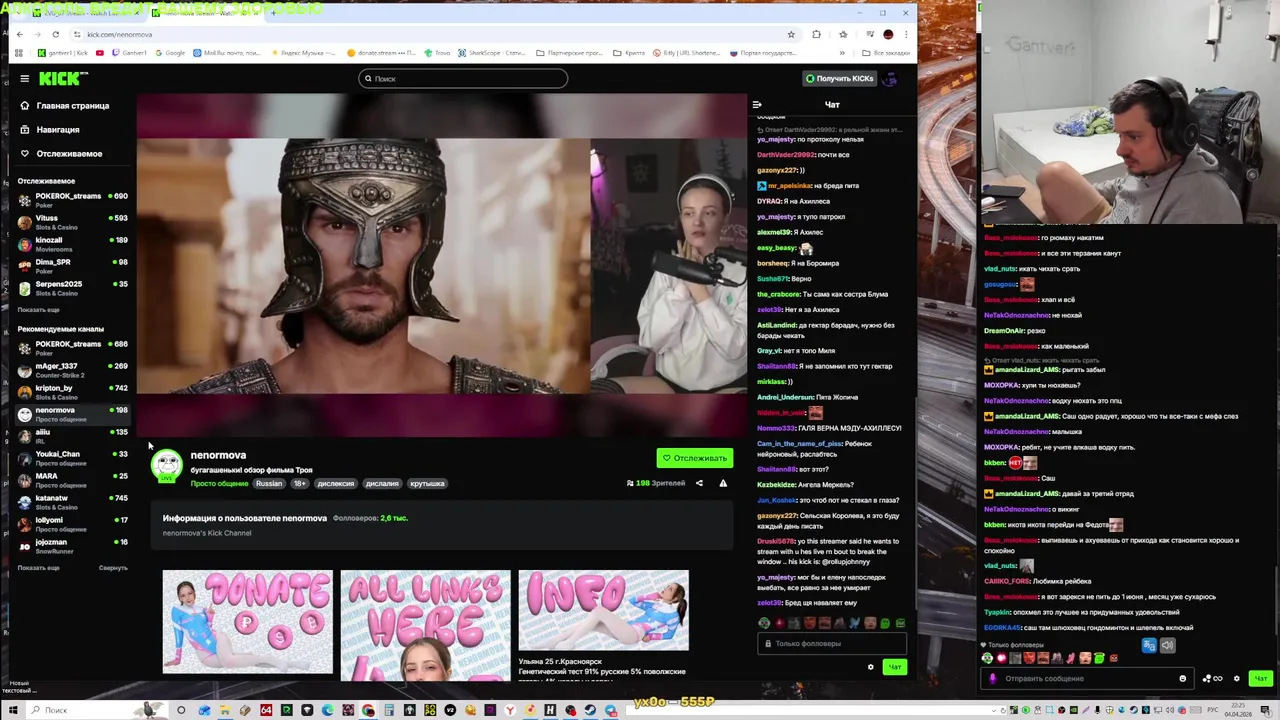Click nenormova streamer avatar
The width and height of the screenshot is (1280, 720).
point(167,465)
